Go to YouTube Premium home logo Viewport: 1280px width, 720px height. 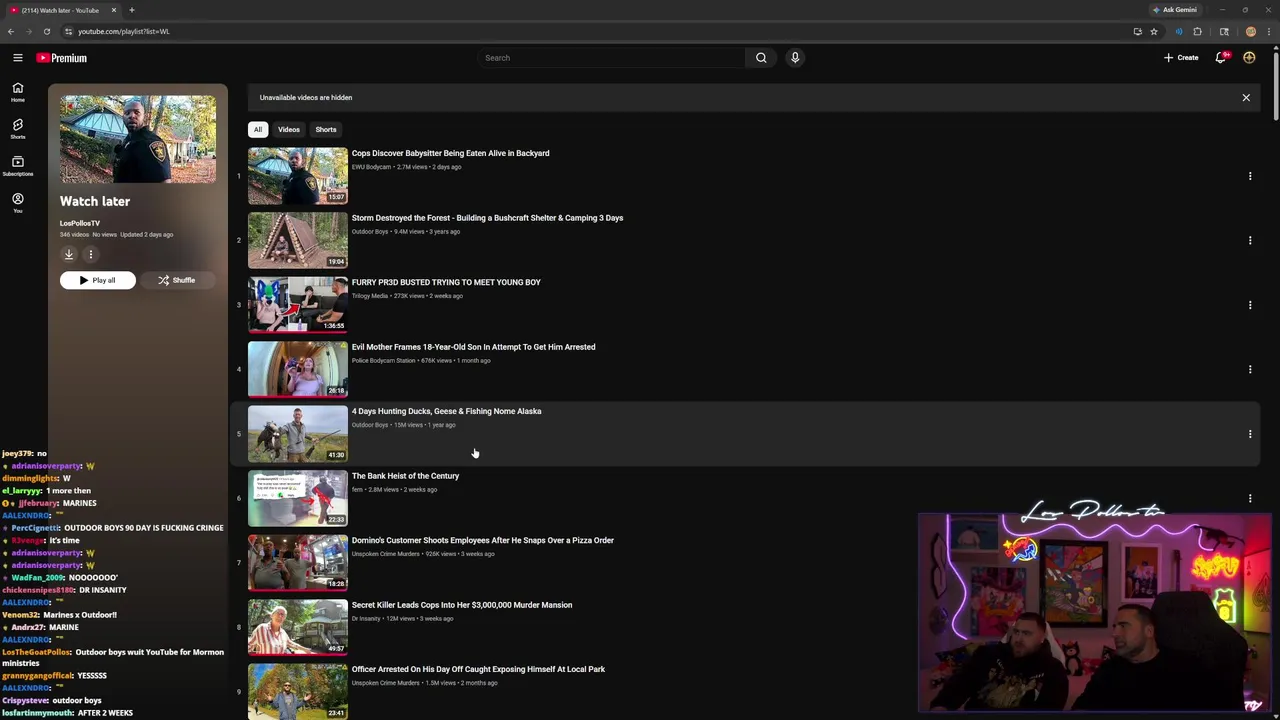click(62, 58)
